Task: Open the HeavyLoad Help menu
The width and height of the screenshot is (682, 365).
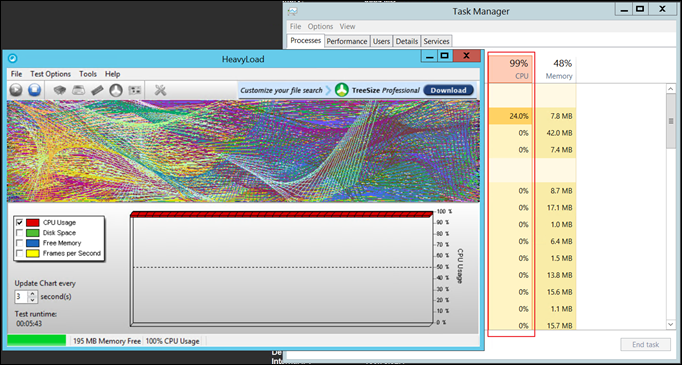Action: click(x=113, y=74)
